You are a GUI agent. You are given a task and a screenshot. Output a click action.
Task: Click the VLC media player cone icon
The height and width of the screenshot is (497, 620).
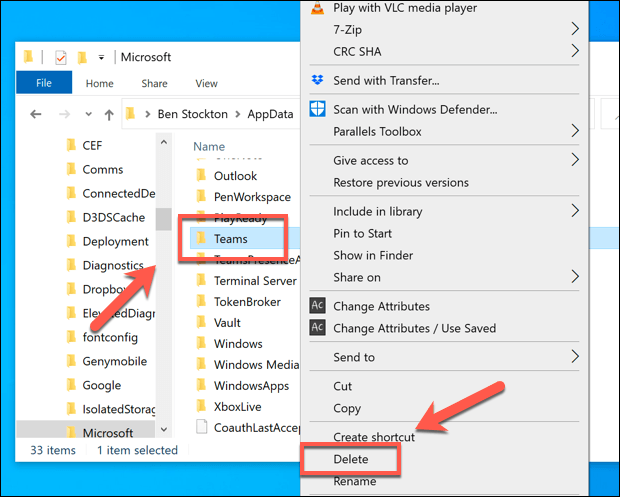click(317, 8)
